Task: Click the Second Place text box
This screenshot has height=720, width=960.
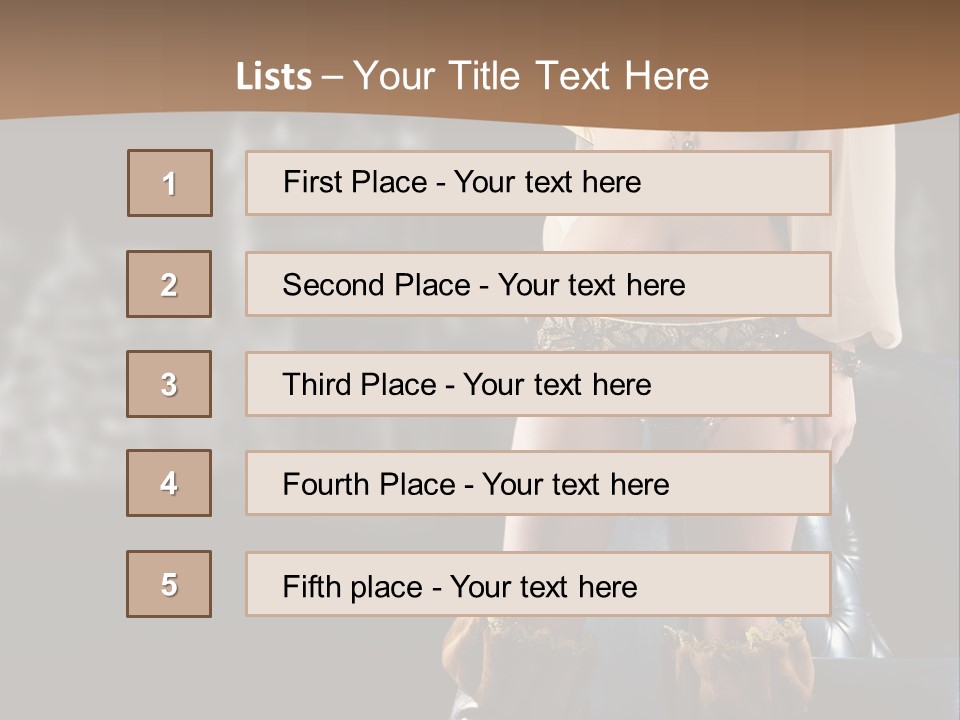Action: click(x=538, y=284)
